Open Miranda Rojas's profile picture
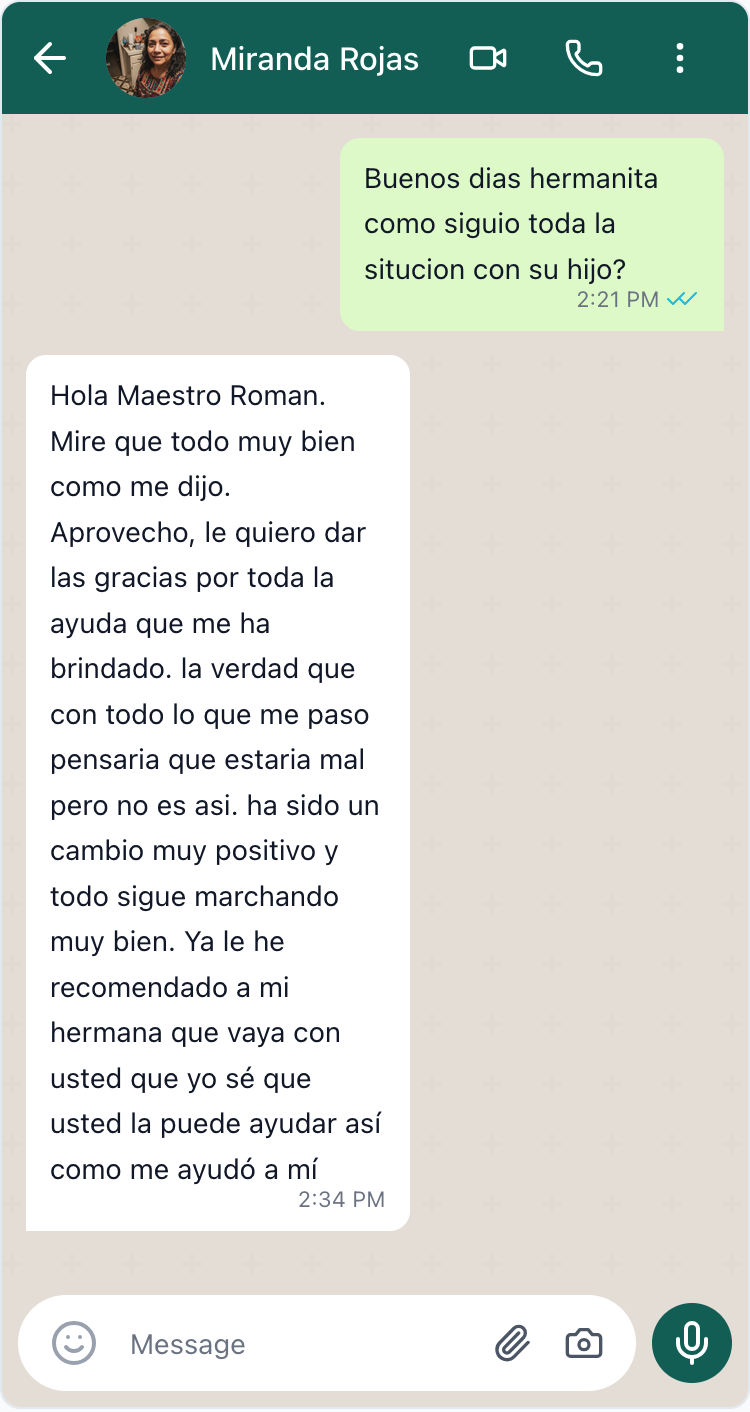Viewport: 750px width, 1412px height. pyautogui.click(x=146, y=59)
